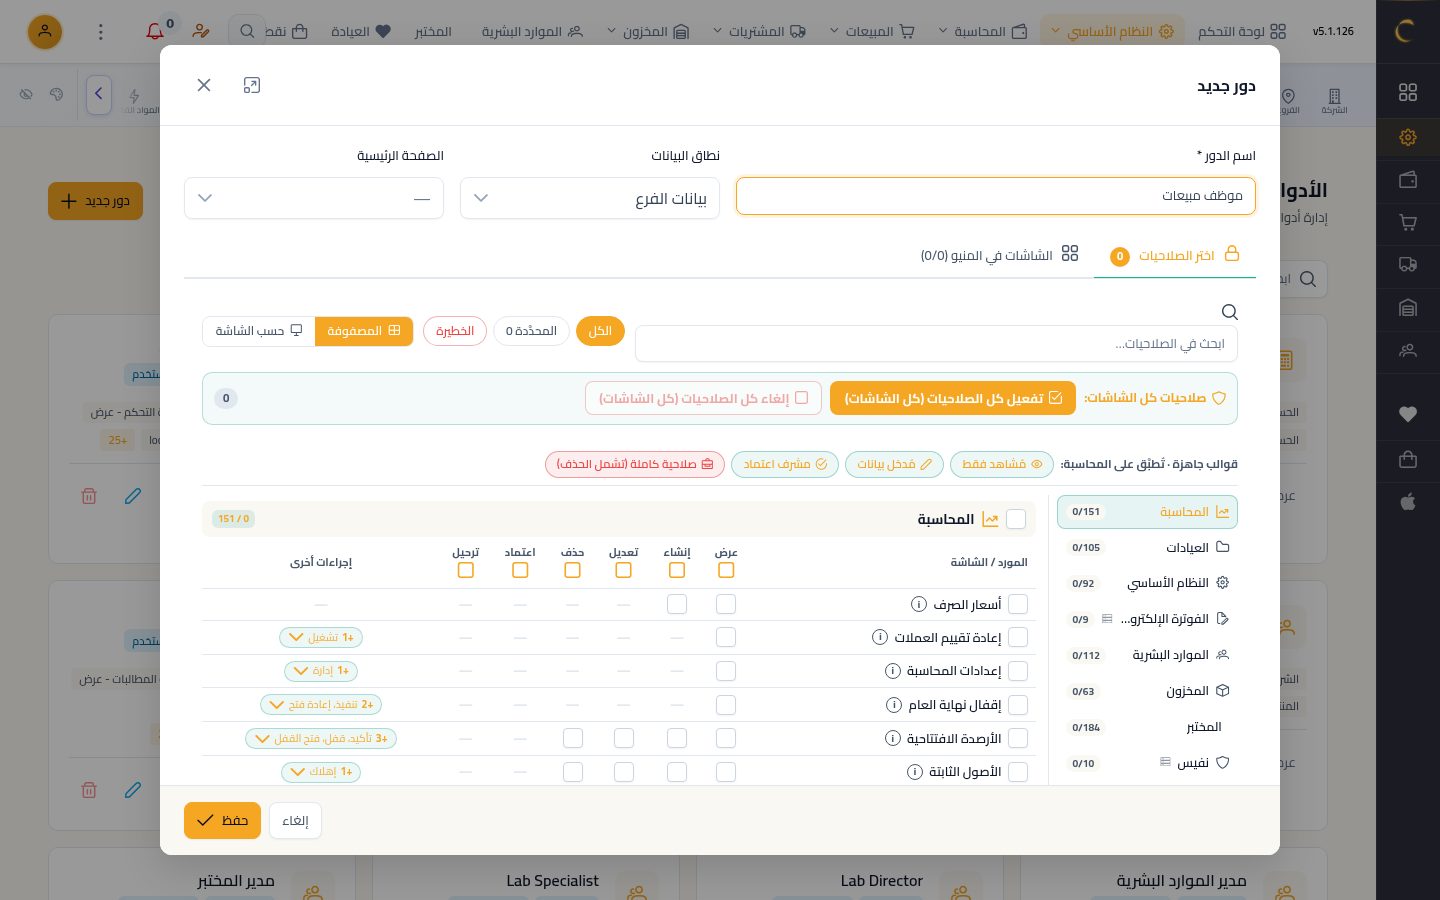
Task: Click info icon beside إقفال نهاية العام
Action: [894, 705]
